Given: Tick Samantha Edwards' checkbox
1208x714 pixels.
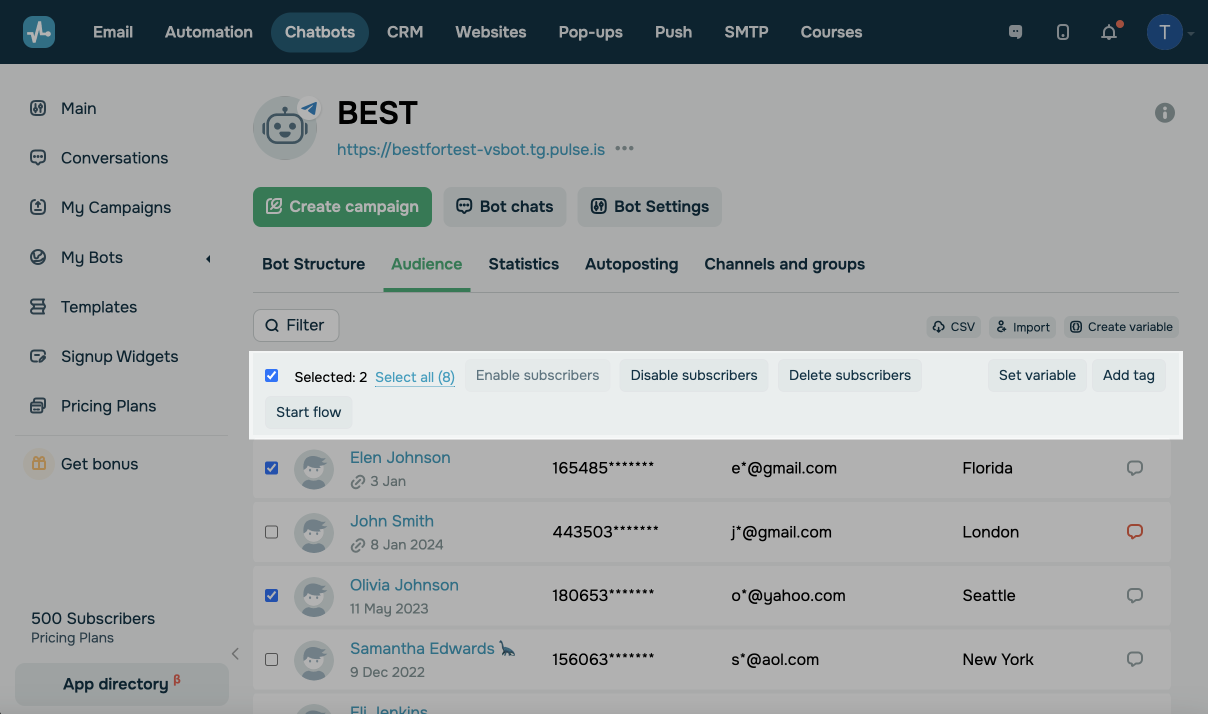Looking at the screenshot, I should 271,659.
